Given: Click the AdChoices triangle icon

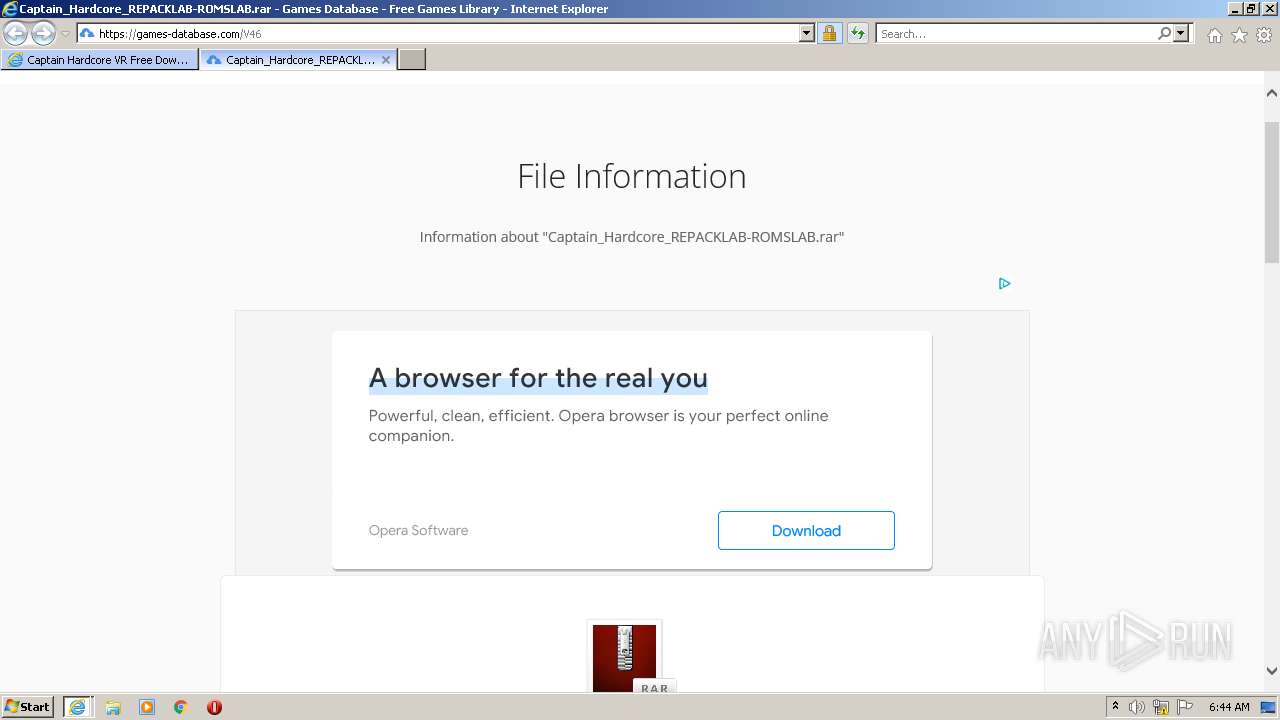Looking at the screenshot, I should click(1004, 284).
